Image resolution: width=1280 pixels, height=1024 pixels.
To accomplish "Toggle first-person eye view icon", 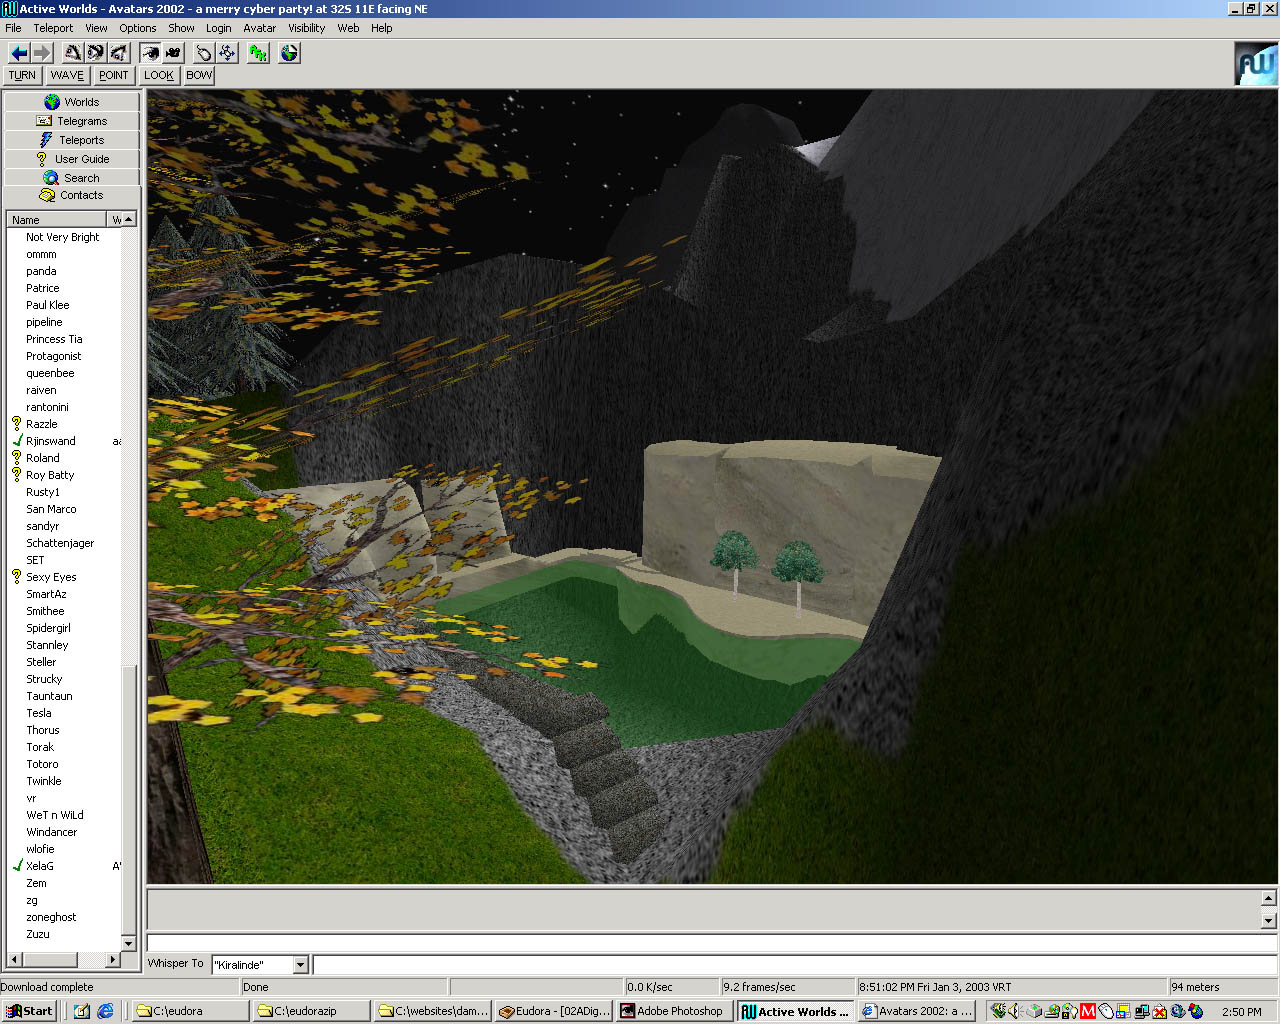I will point(150,53).
